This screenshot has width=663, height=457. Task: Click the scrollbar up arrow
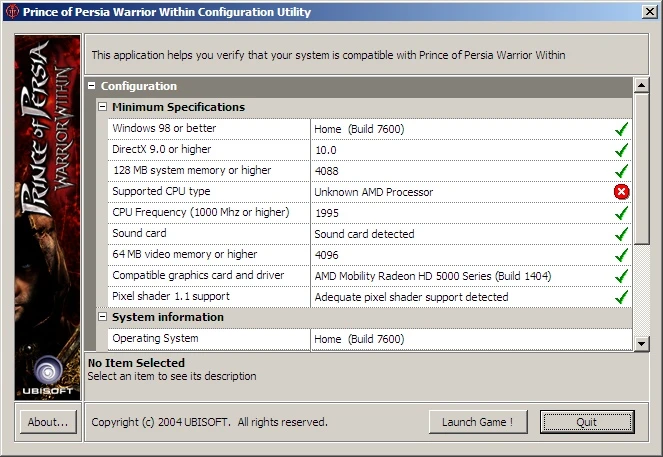pos(641,86)
